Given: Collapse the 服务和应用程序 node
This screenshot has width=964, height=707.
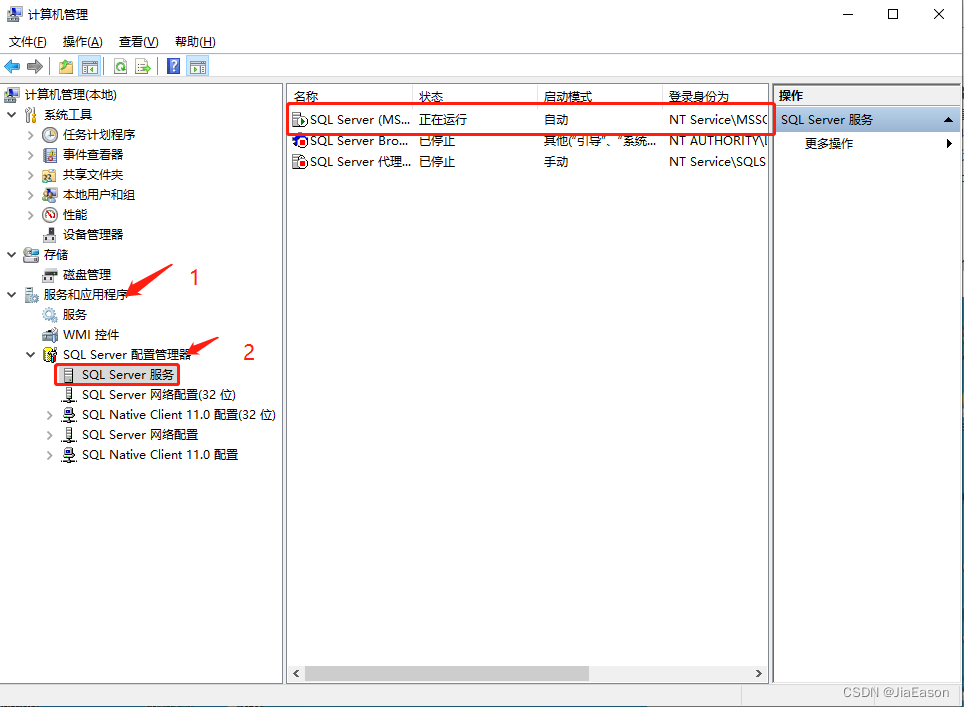Looking at the screenshot, I should coord(11,294).
